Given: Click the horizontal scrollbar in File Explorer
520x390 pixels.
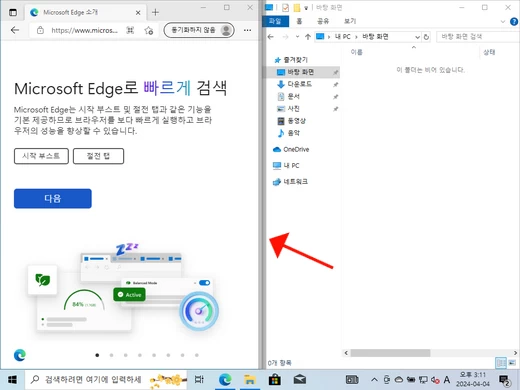Looking at the screenshot, I should click(x=390, y=353).
